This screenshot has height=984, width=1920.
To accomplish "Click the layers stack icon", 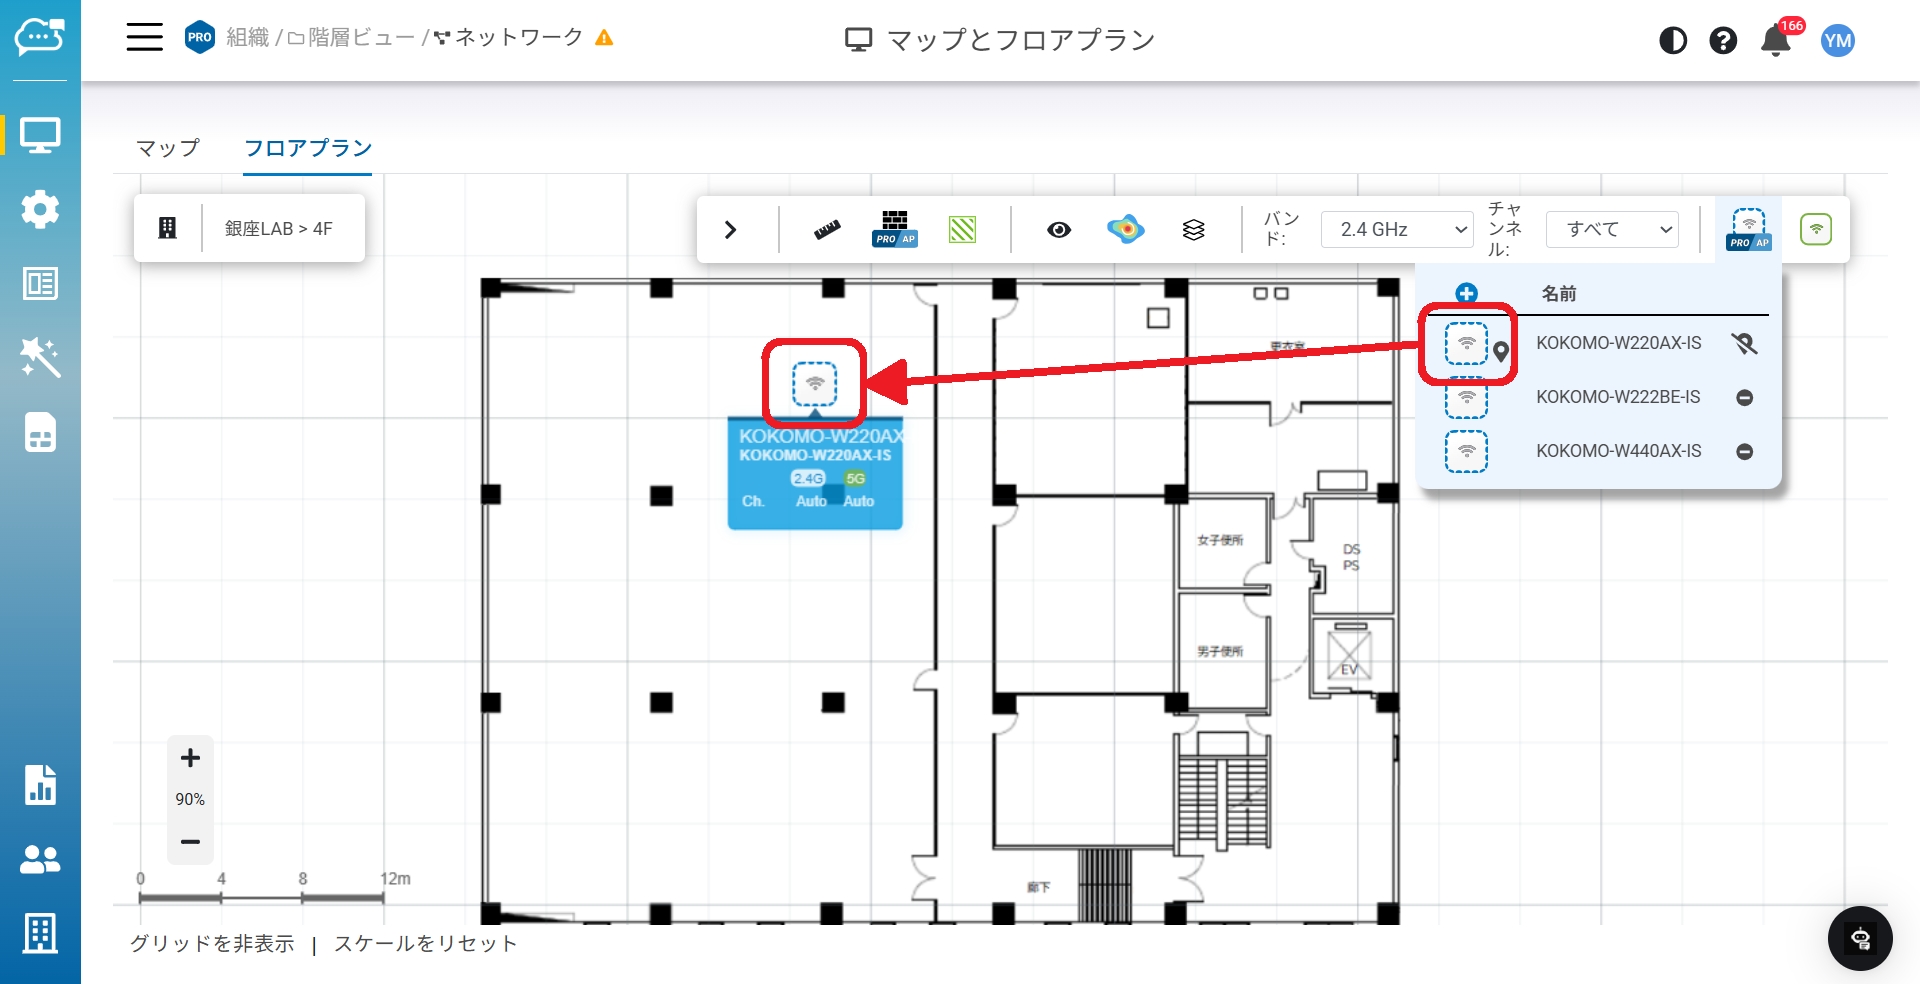I will (x=1193, y=230).
